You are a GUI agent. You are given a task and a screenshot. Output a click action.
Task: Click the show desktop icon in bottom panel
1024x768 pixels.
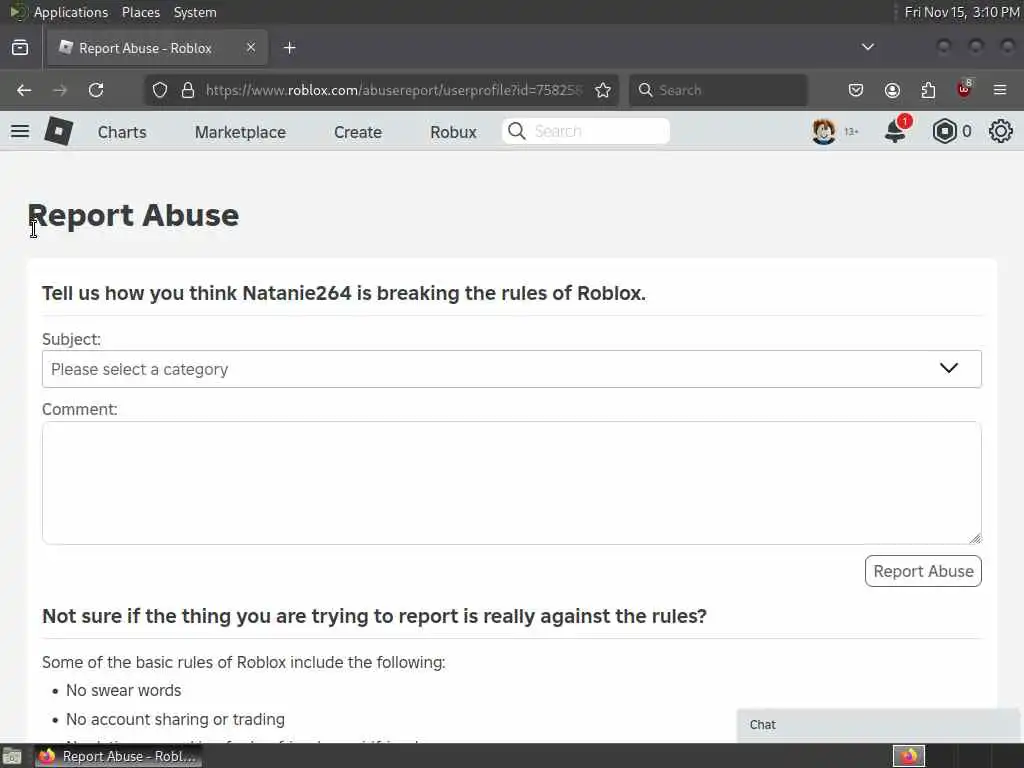click(12, 757)
